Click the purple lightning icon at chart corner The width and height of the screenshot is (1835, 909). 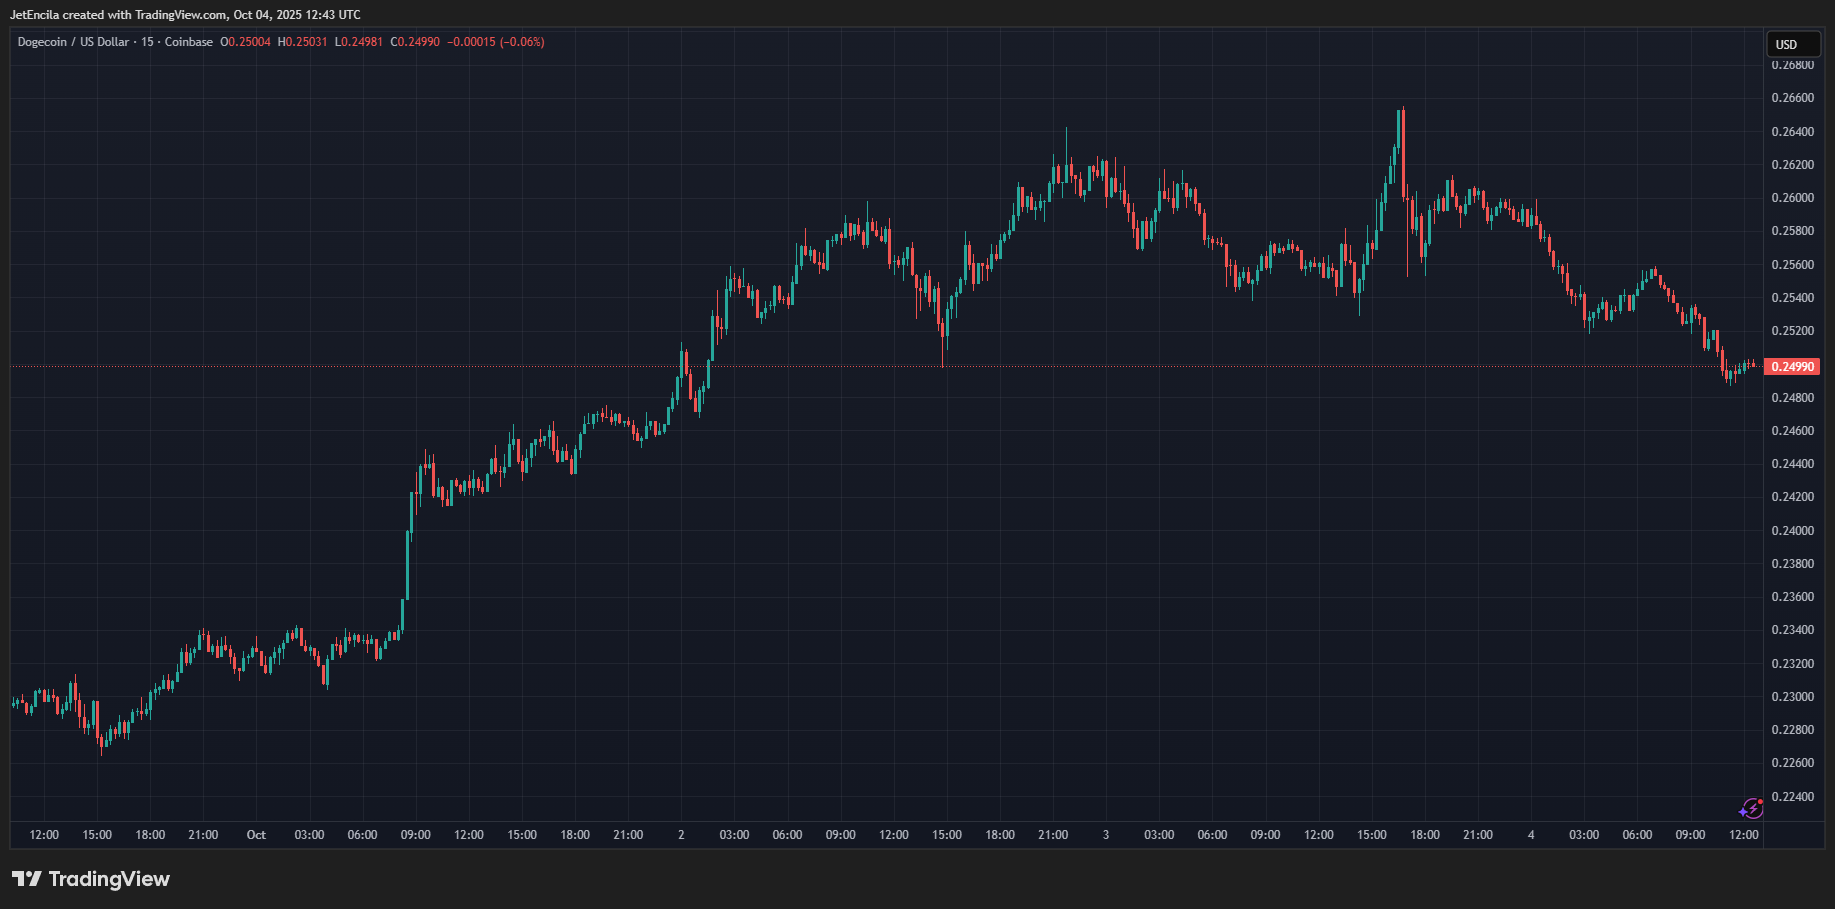1751,808
